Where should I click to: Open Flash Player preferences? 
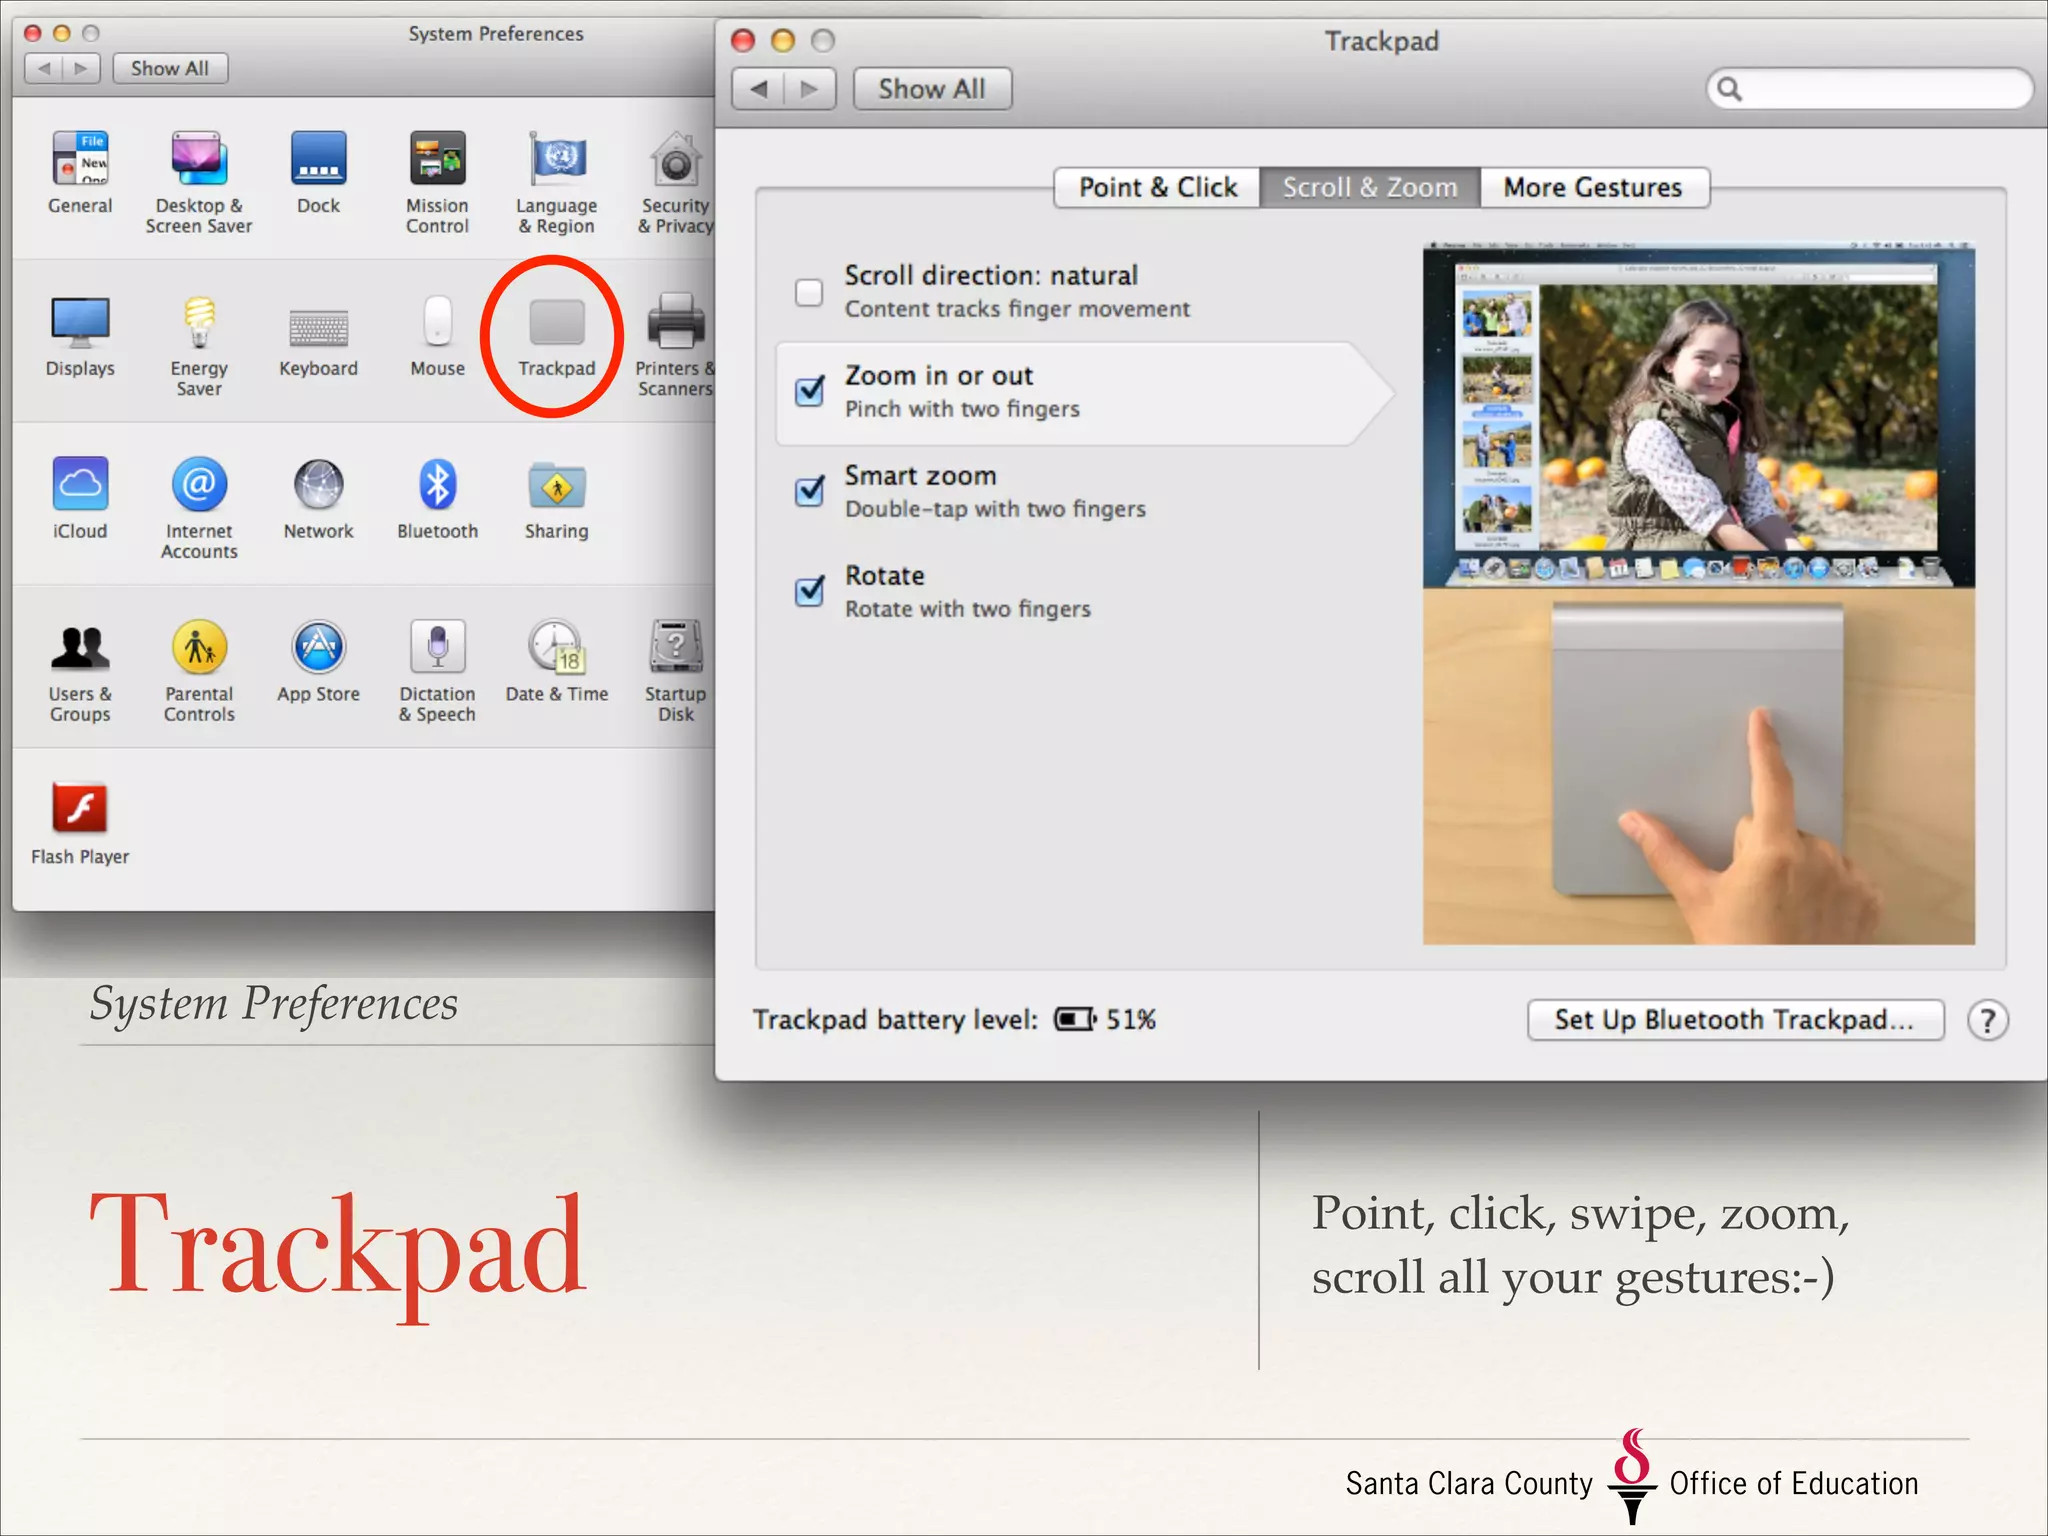coord(80,808)
